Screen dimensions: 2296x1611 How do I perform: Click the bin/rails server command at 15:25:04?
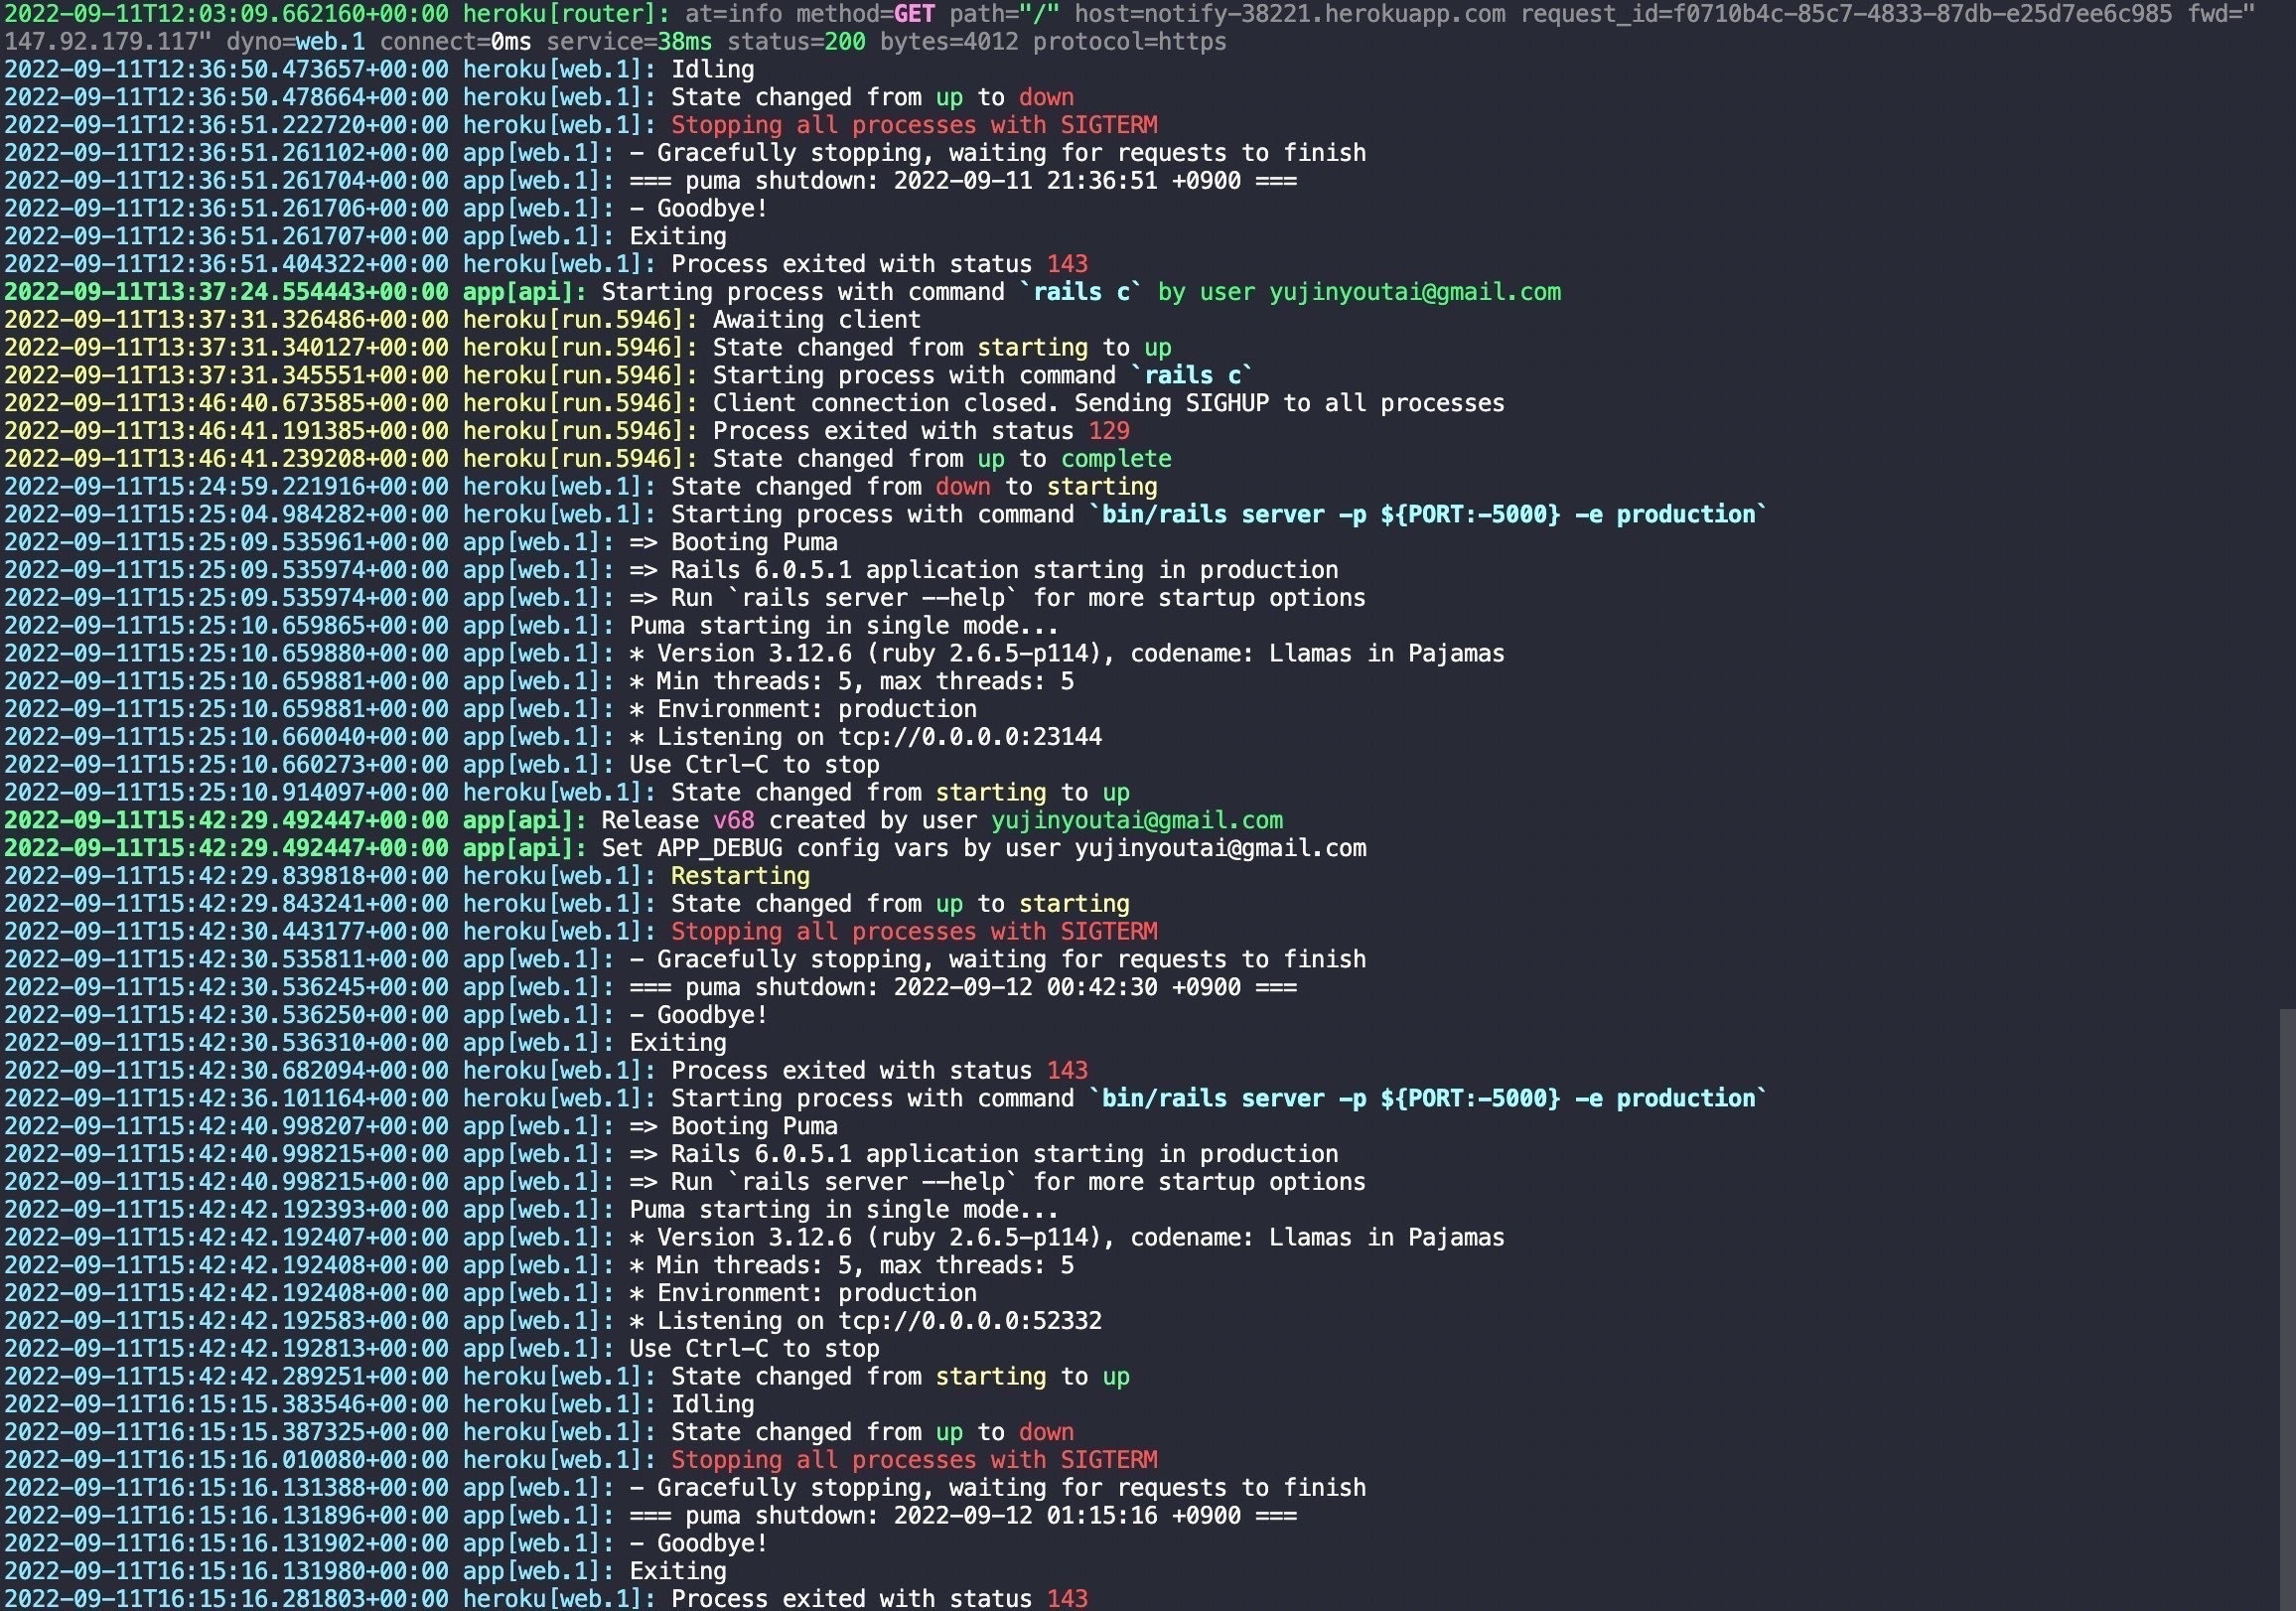1428,515
